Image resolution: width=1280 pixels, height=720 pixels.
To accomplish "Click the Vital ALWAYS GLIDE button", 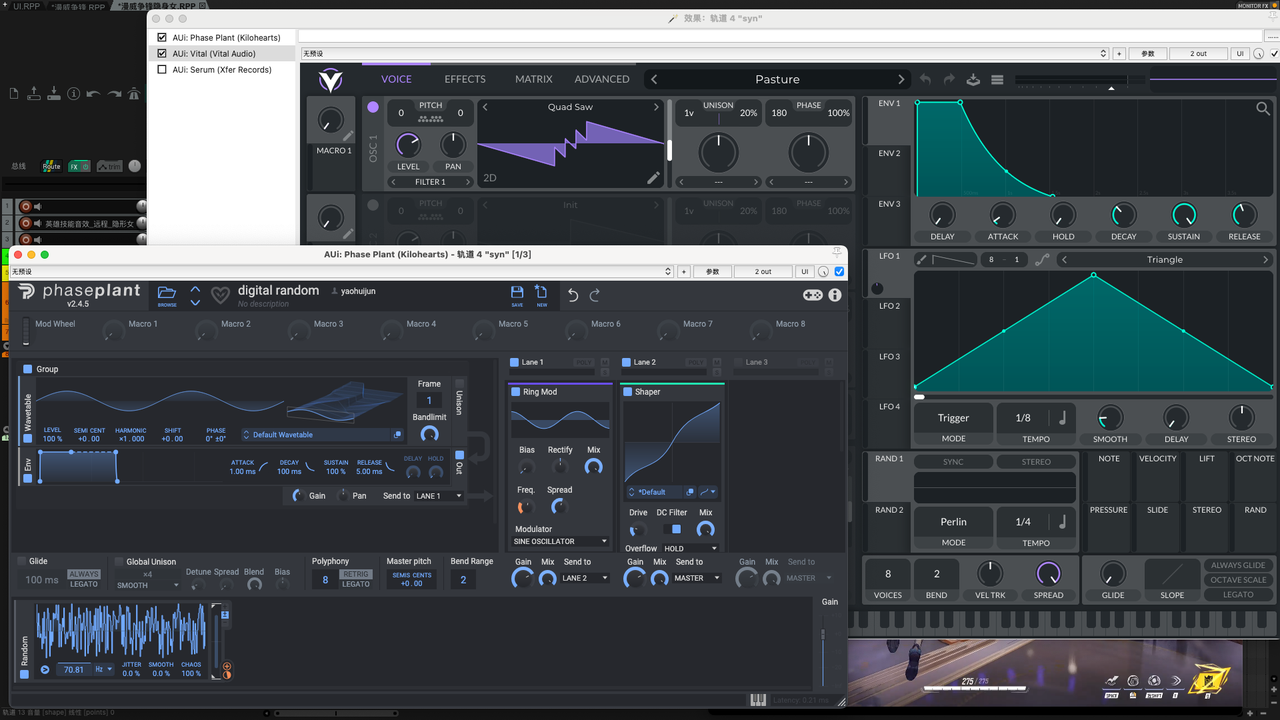I will [x=1238, y=565].
